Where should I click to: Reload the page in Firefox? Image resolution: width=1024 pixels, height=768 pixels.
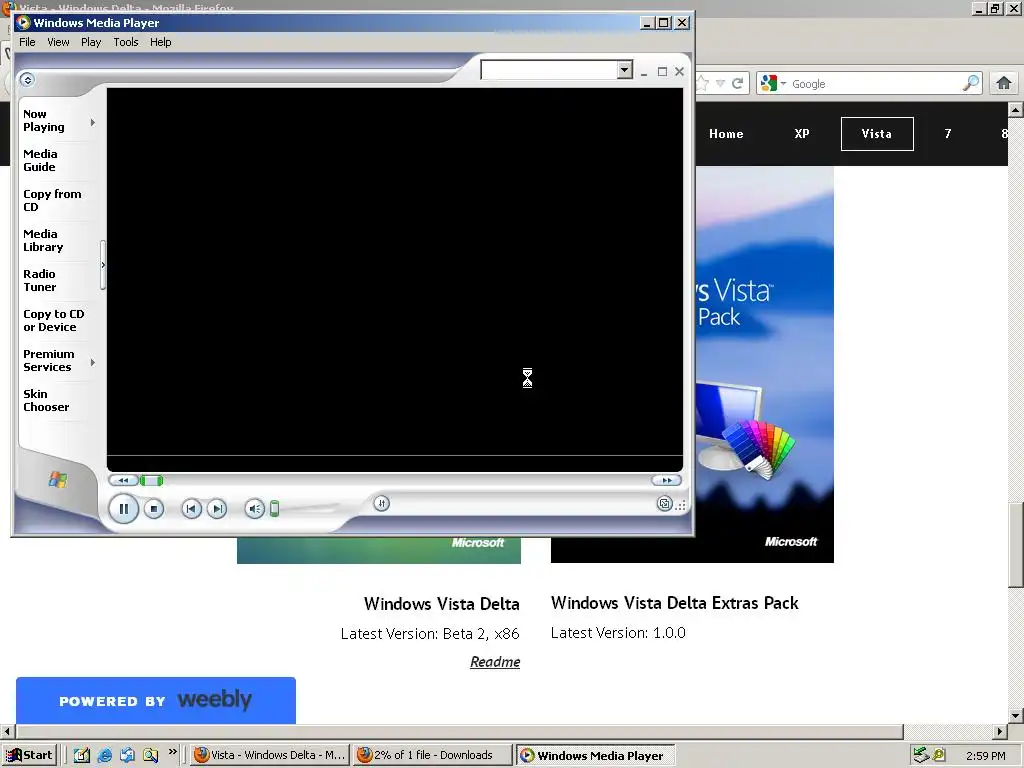pyautogui.click(x=738, y=83)
